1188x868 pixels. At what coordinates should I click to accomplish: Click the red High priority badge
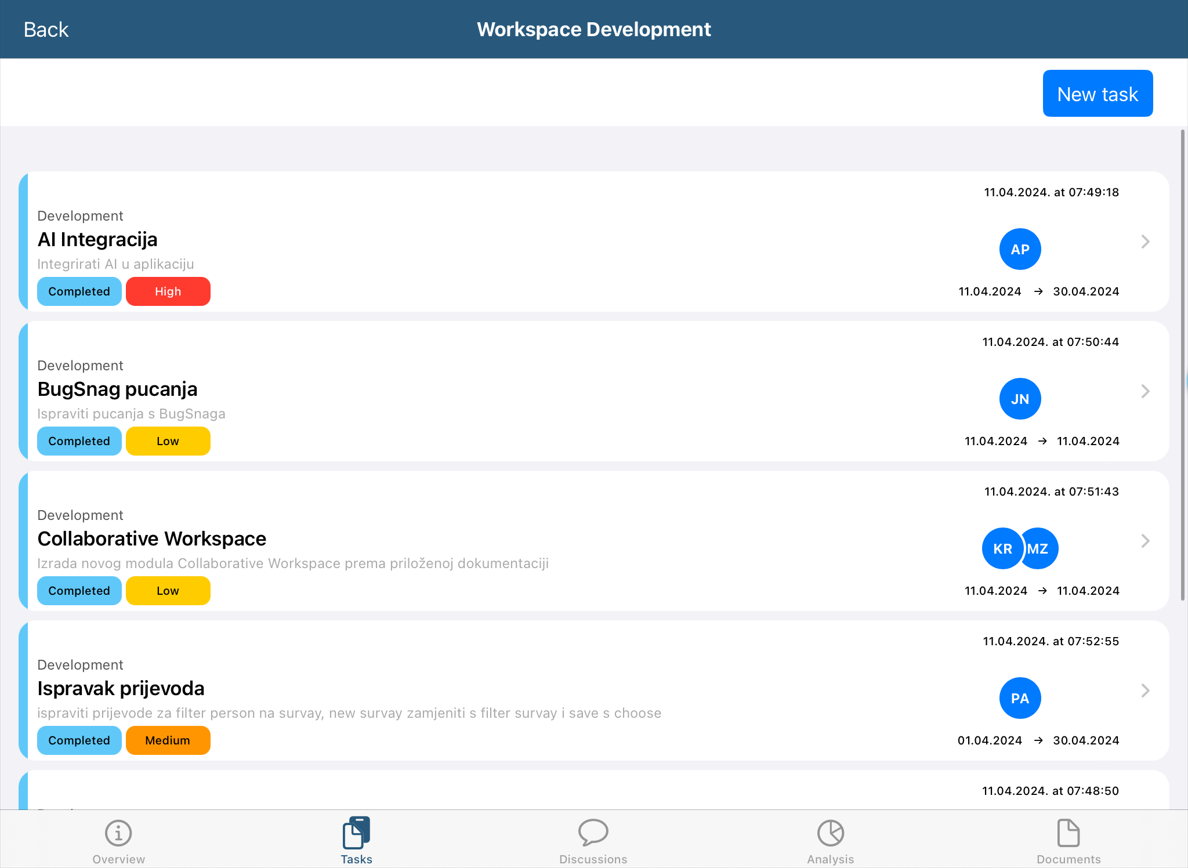tap(168, 292)
